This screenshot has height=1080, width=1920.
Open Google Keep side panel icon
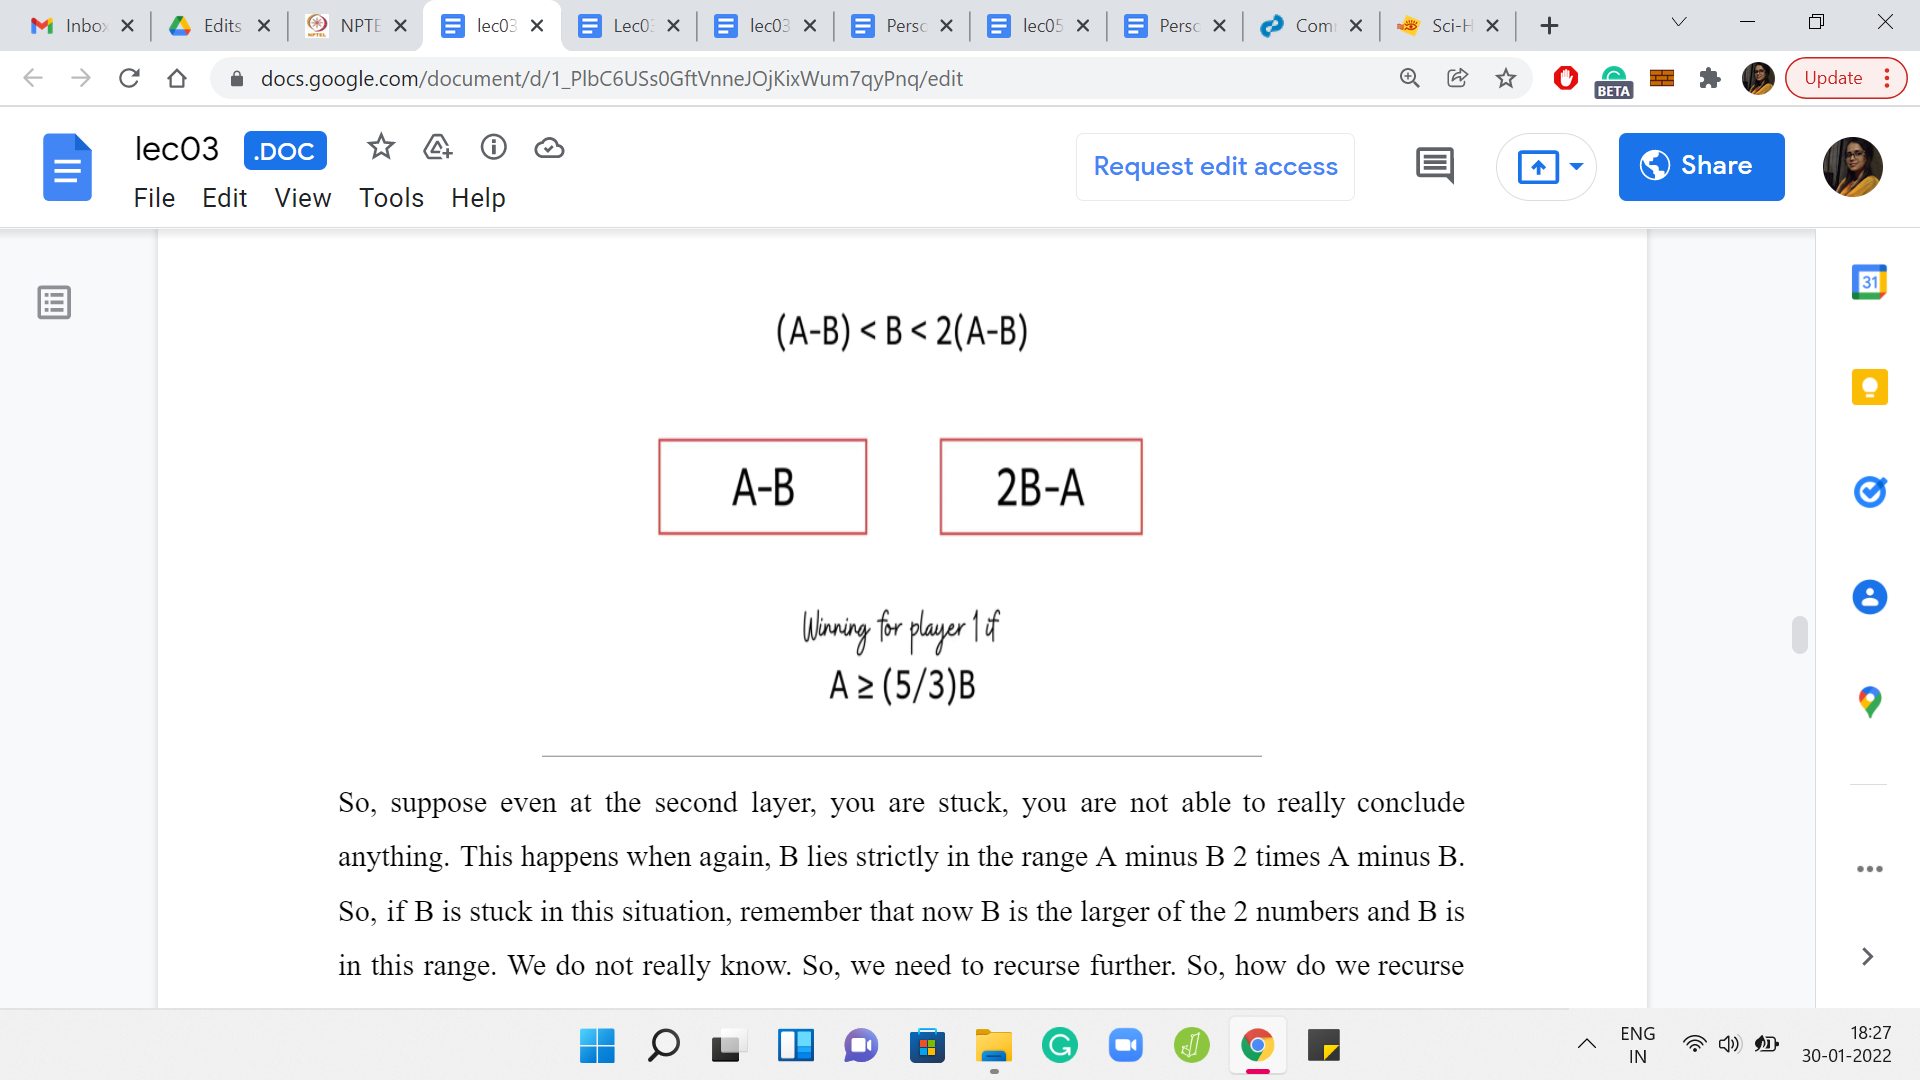pyautogui.click(x=1868, y=387)
